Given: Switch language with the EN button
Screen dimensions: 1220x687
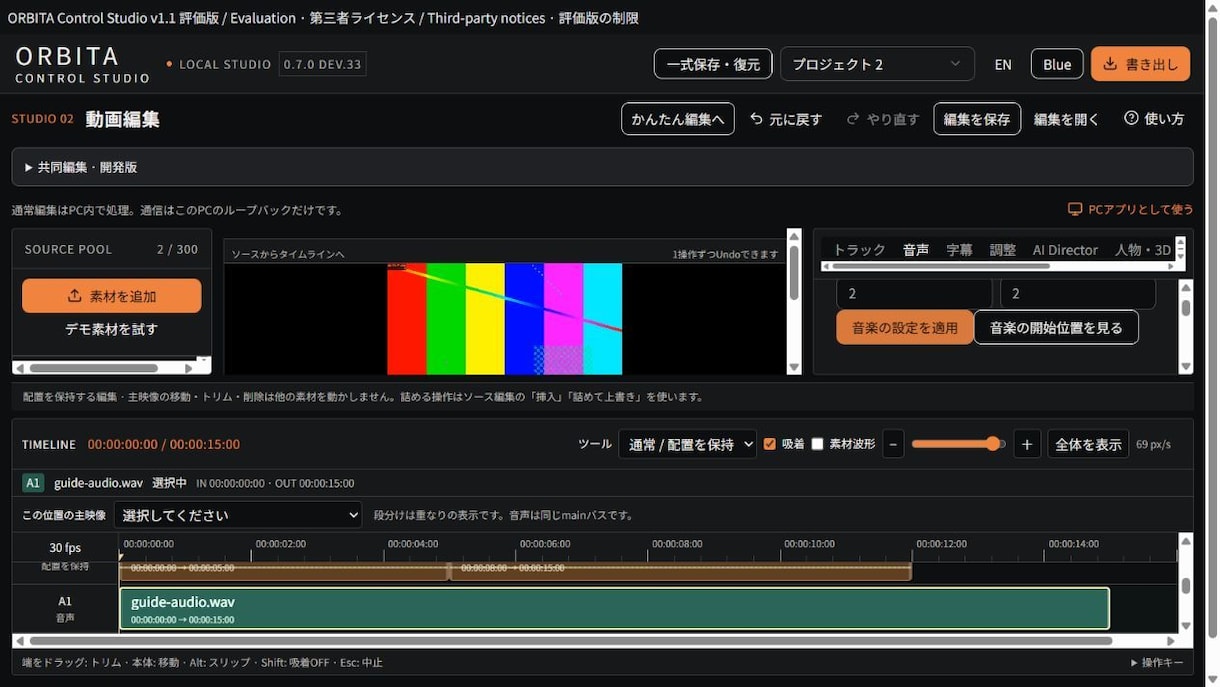Looking at the screenshot, I should 1003,64.
